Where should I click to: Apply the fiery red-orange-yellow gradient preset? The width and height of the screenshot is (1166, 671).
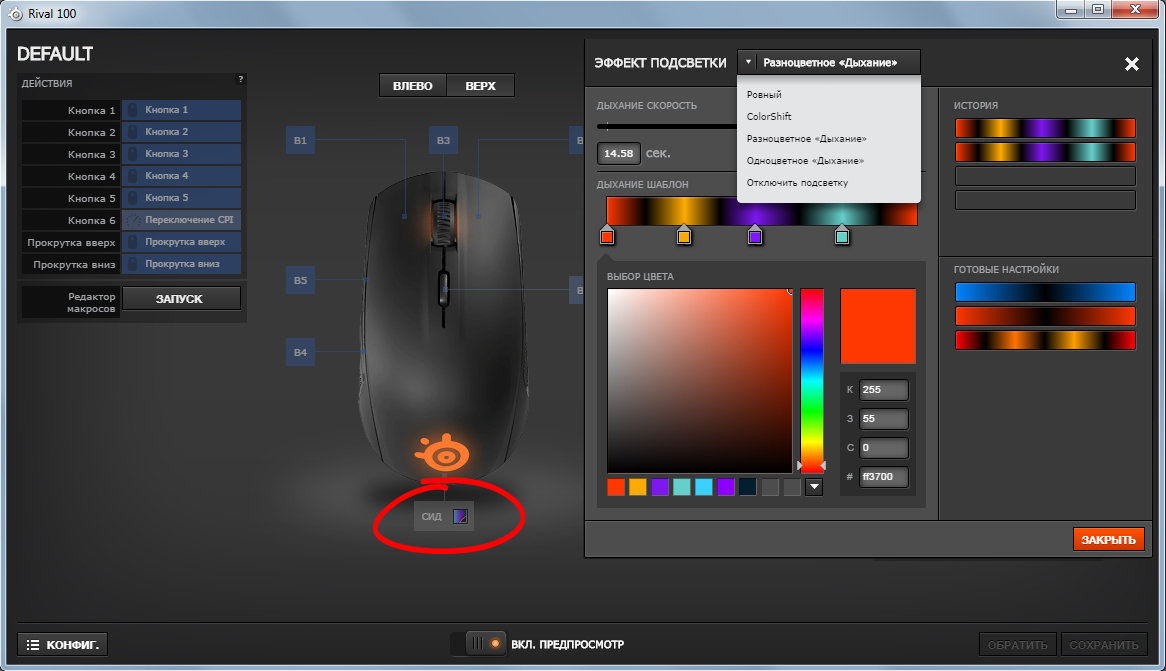click(x=1045, y=340)
